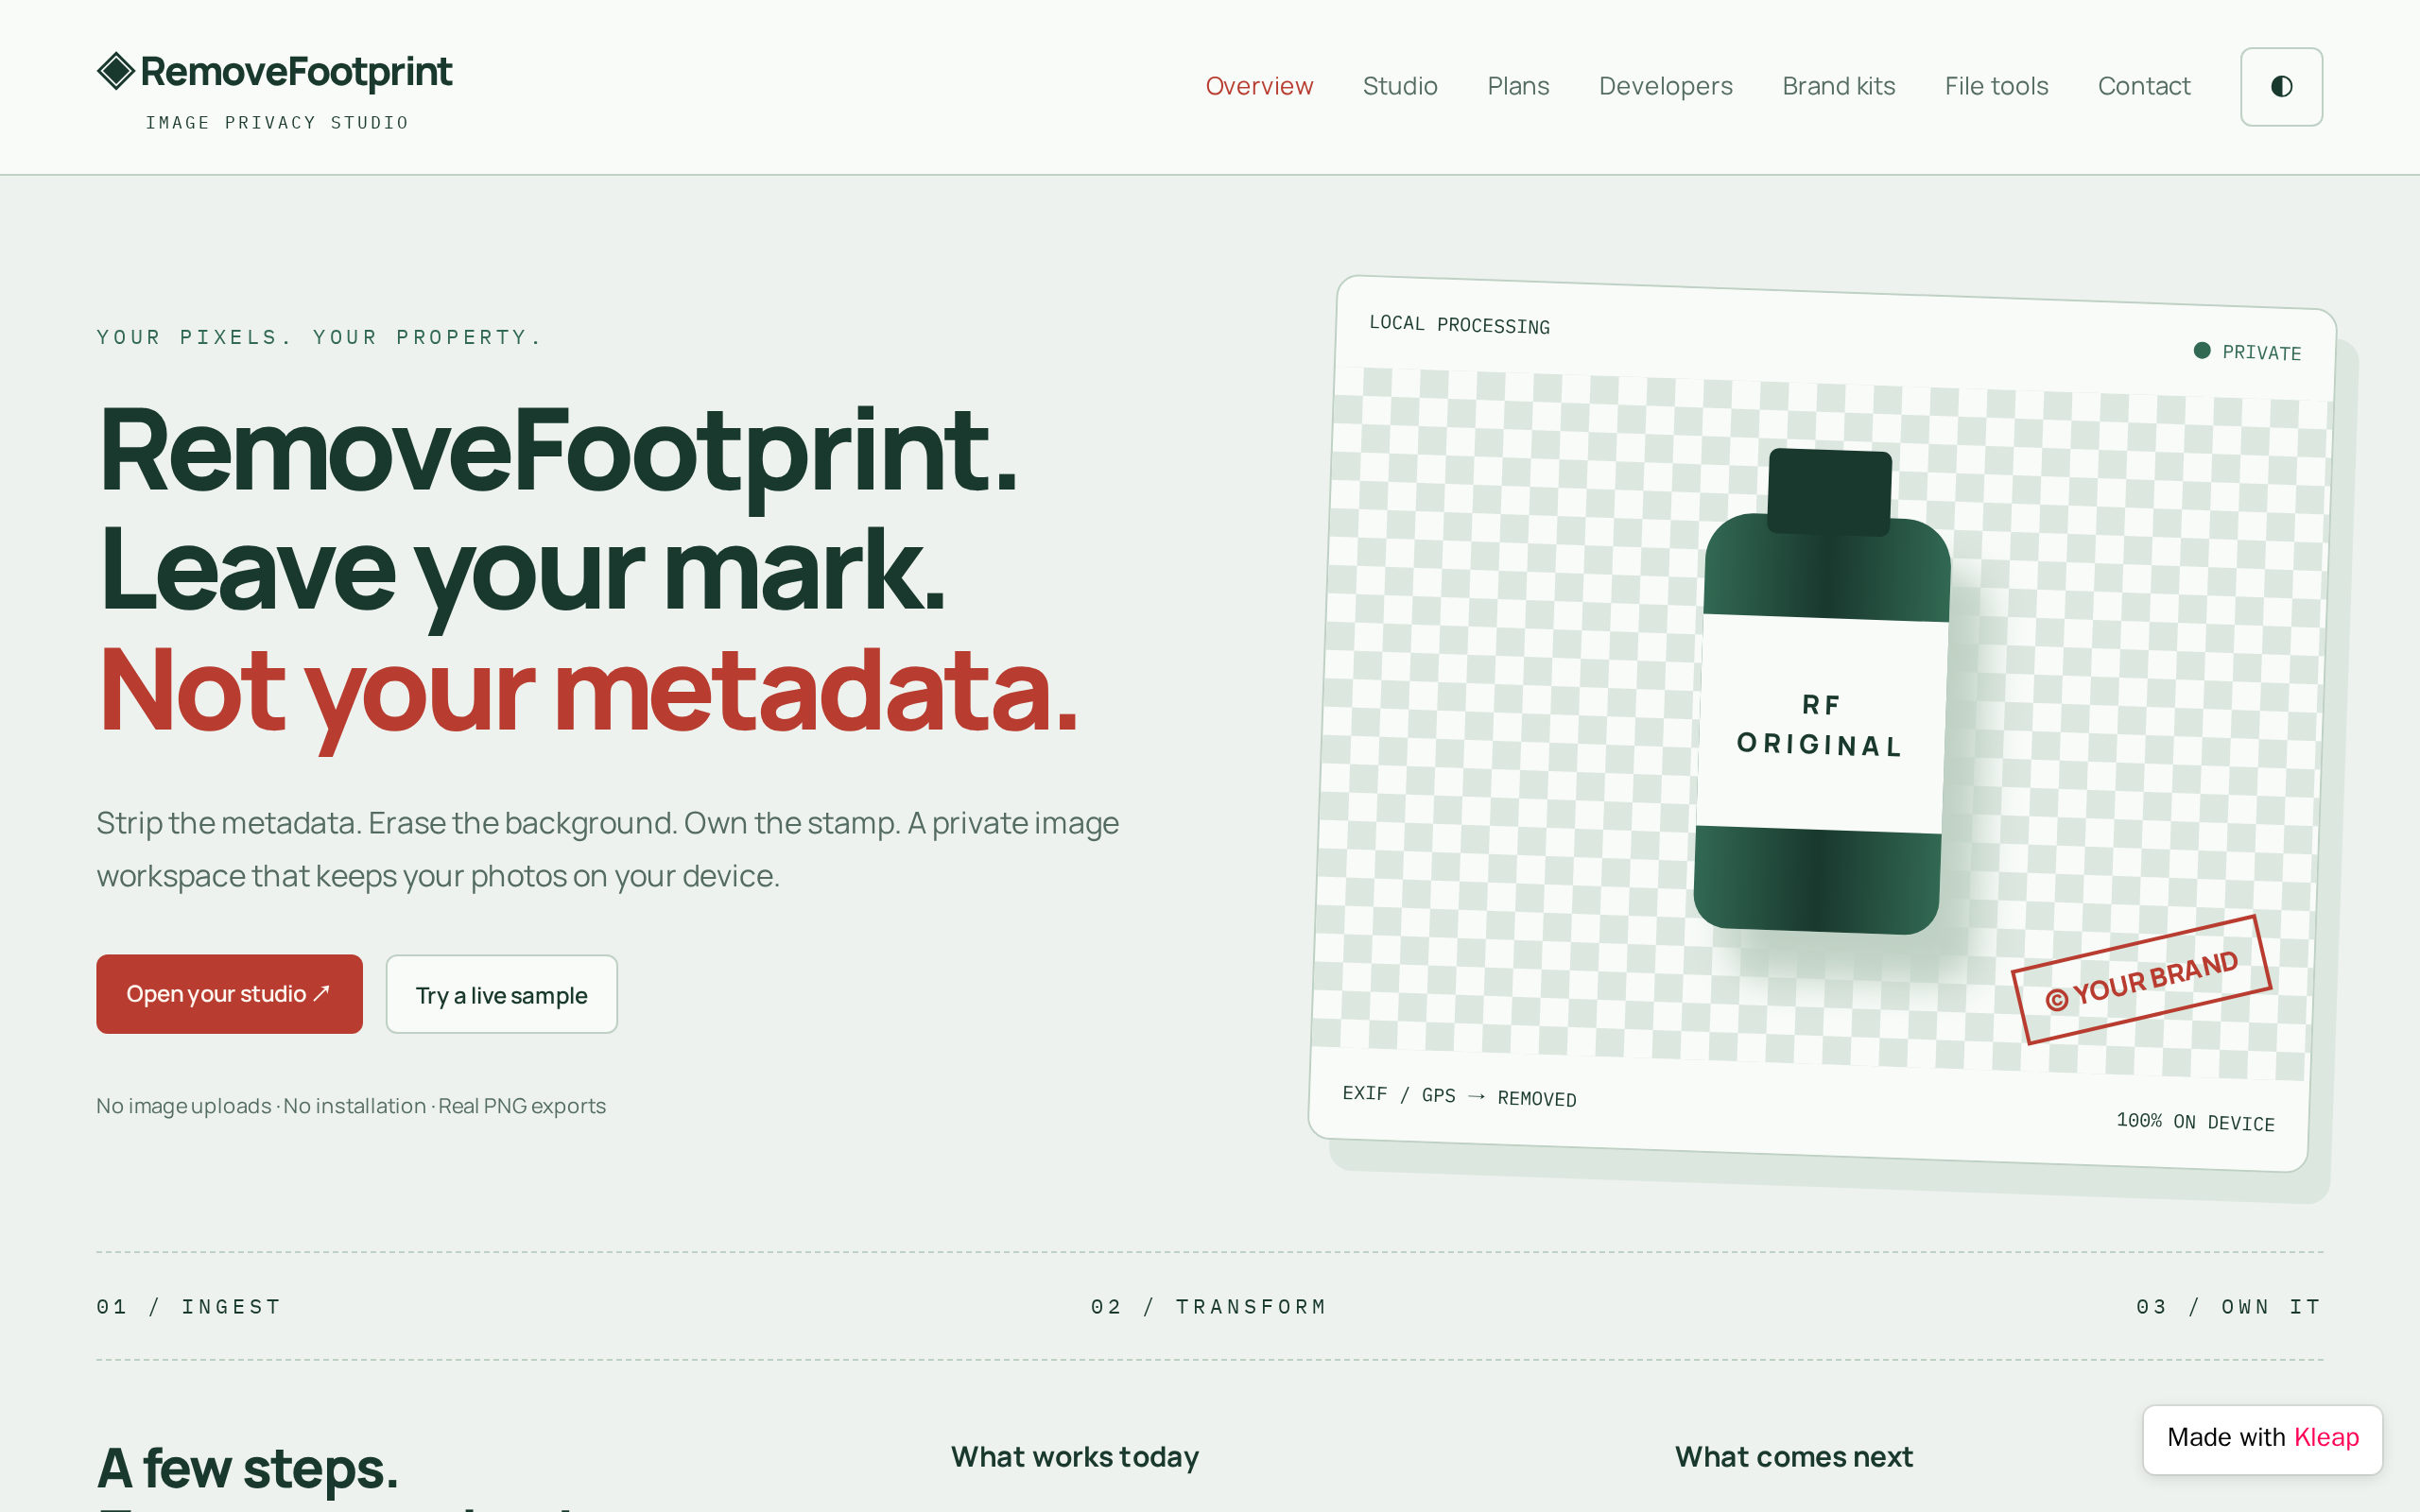Open the Plans page
This screenshot has width=2420, height=1512.
point(1518,86)
